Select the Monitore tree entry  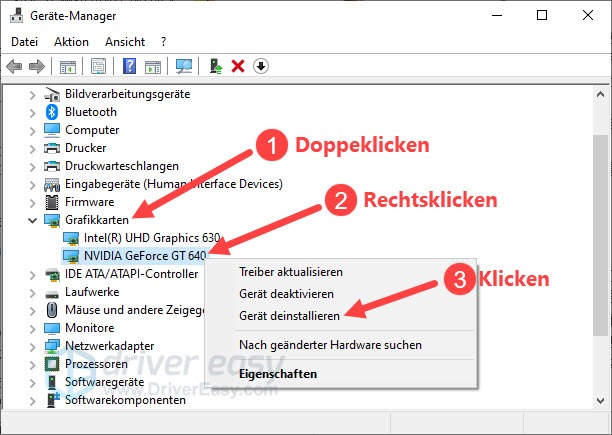pos(90,328)
